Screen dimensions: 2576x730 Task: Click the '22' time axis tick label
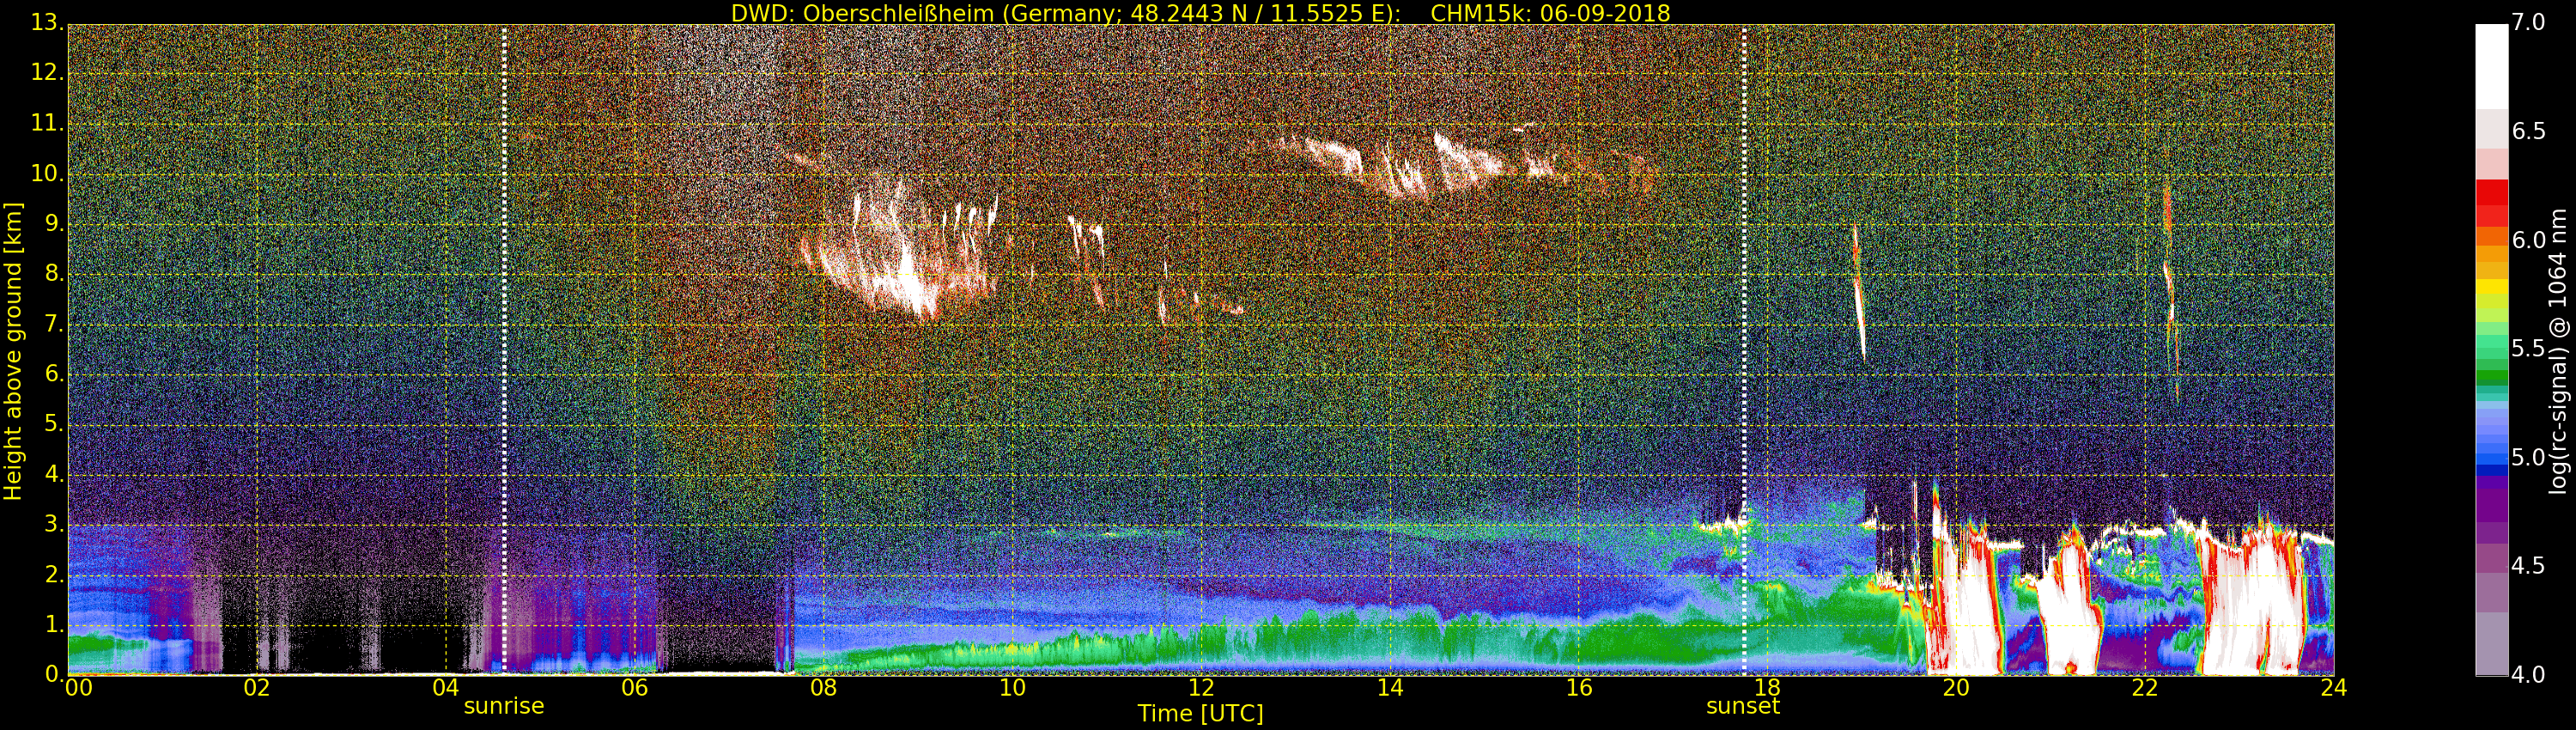tap(2145, 687)
